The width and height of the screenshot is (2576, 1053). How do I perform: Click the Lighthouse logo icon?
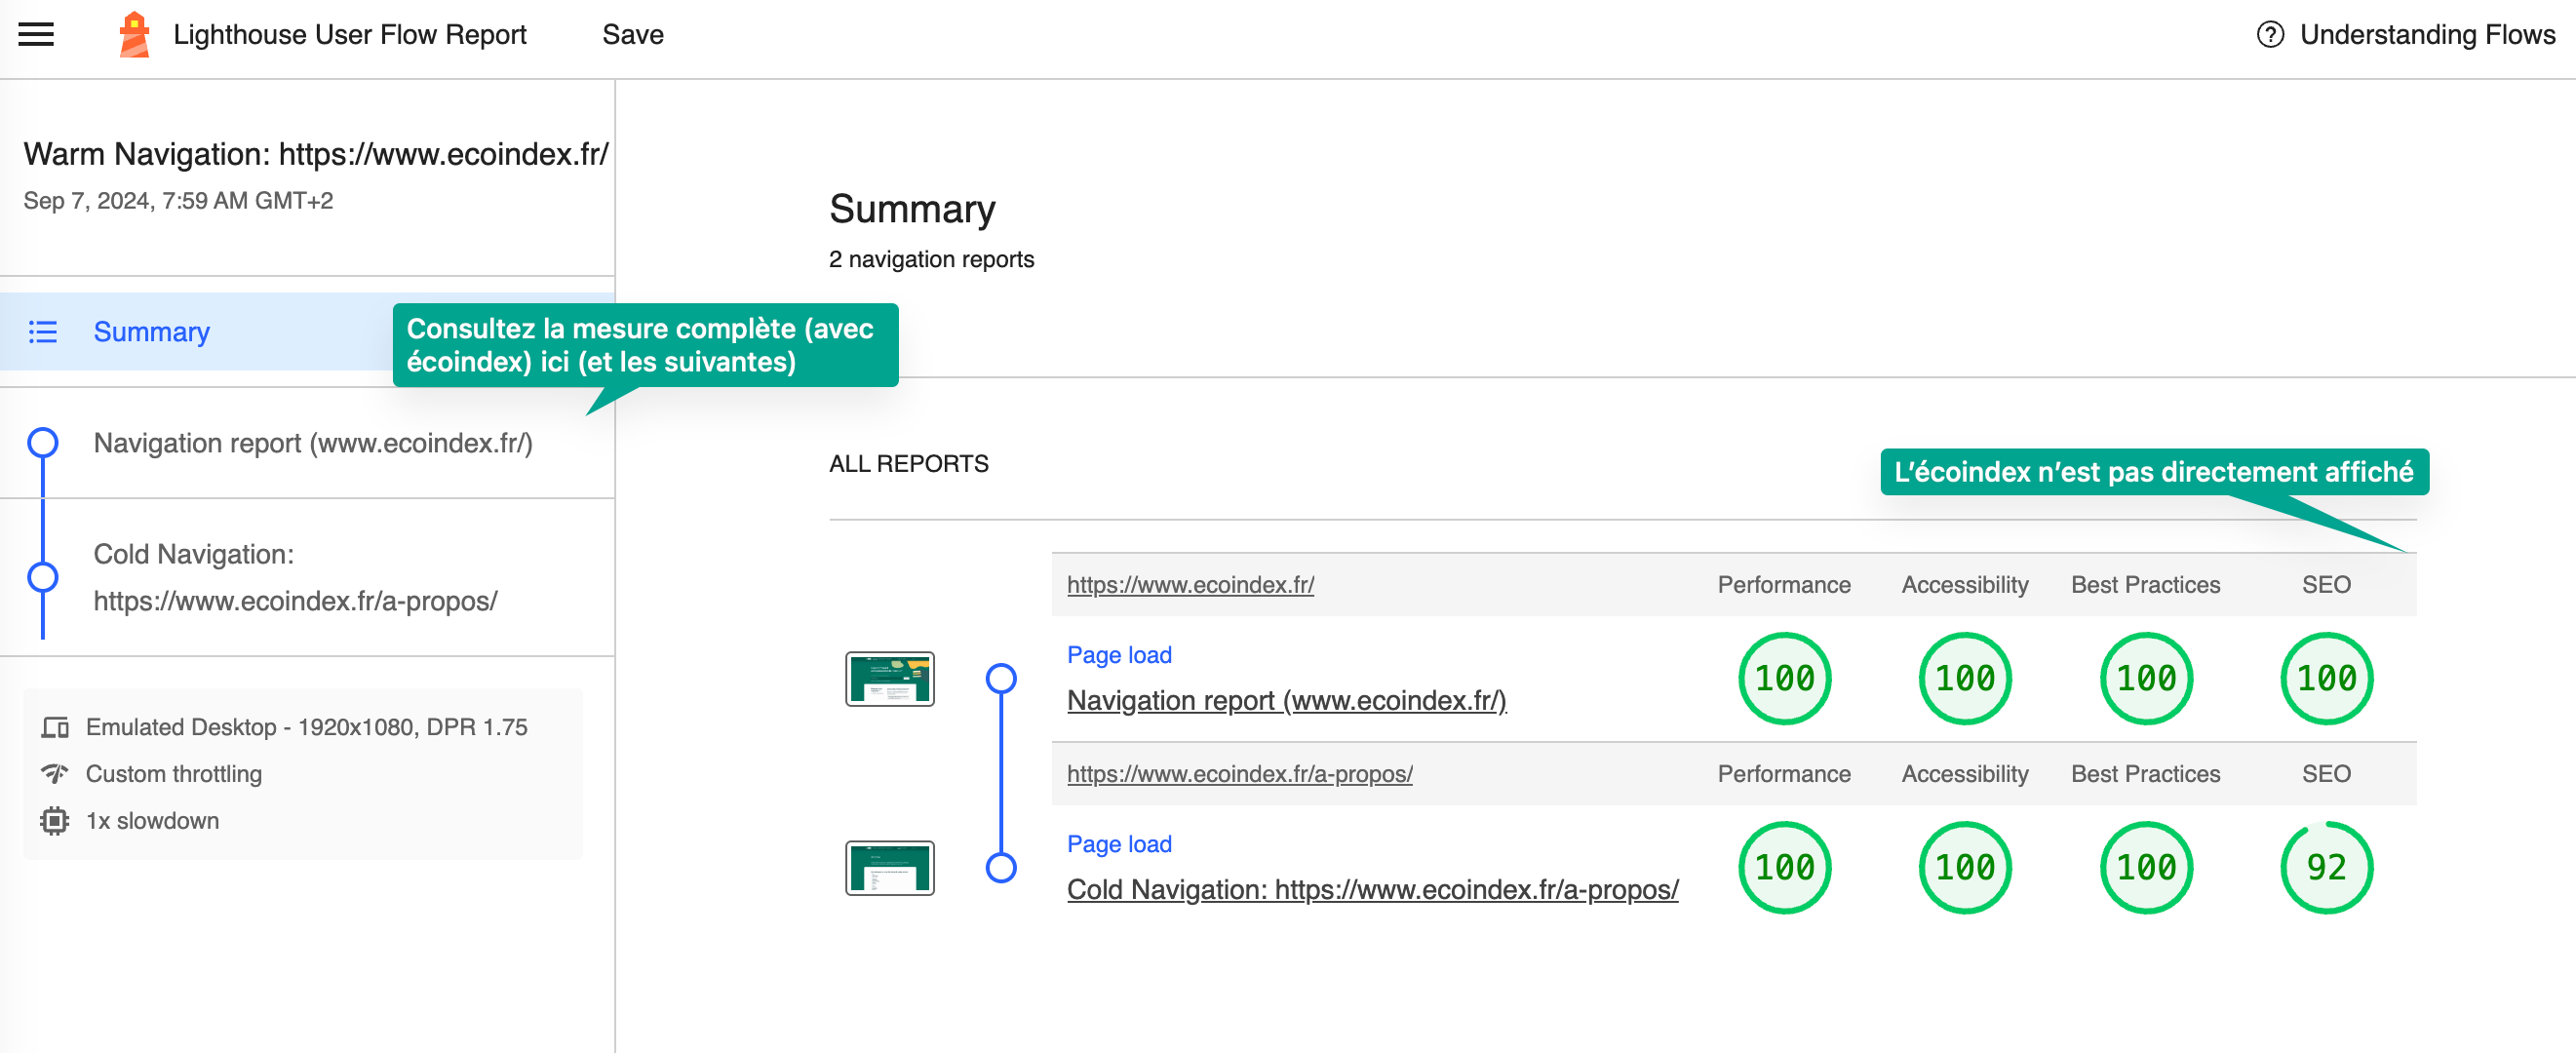click(x=134, y=34)
